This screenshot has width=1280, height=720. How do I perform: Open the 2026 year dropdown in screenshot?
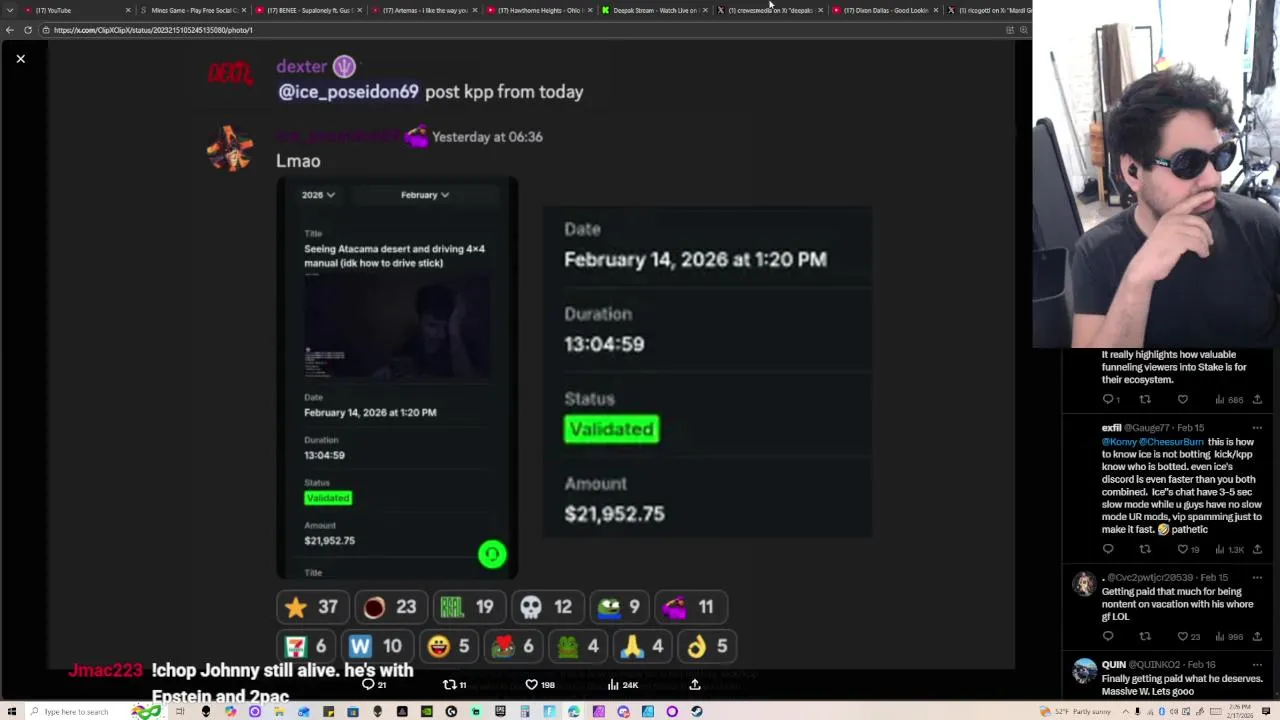coord(319,195)
